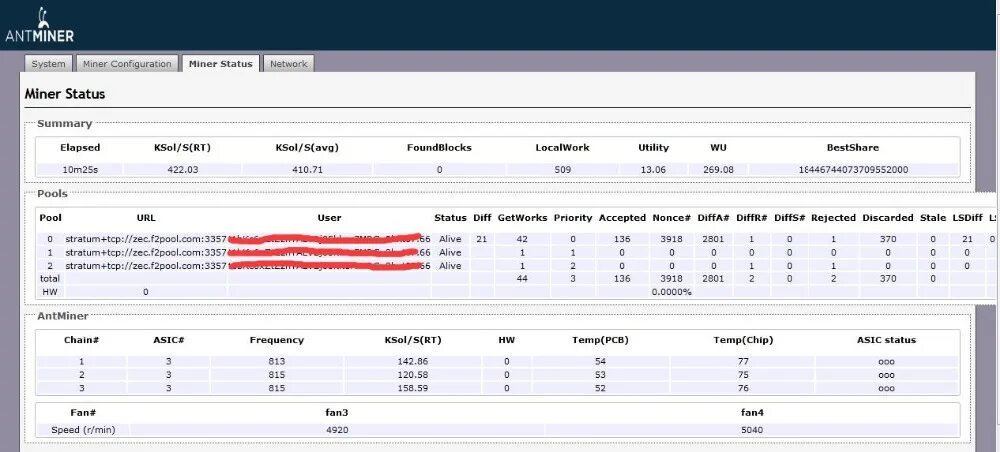The width and height of the screenshot is (1000, 452).
Task: Click the FoundBlocks column header
Action: click(439, 147)
